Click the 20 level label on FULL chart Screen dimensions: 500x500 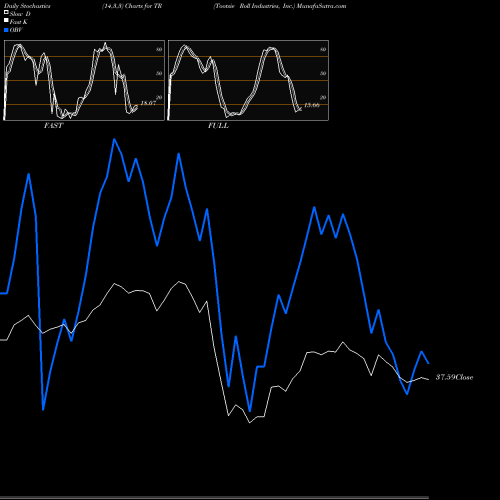[x=323, y=97]
